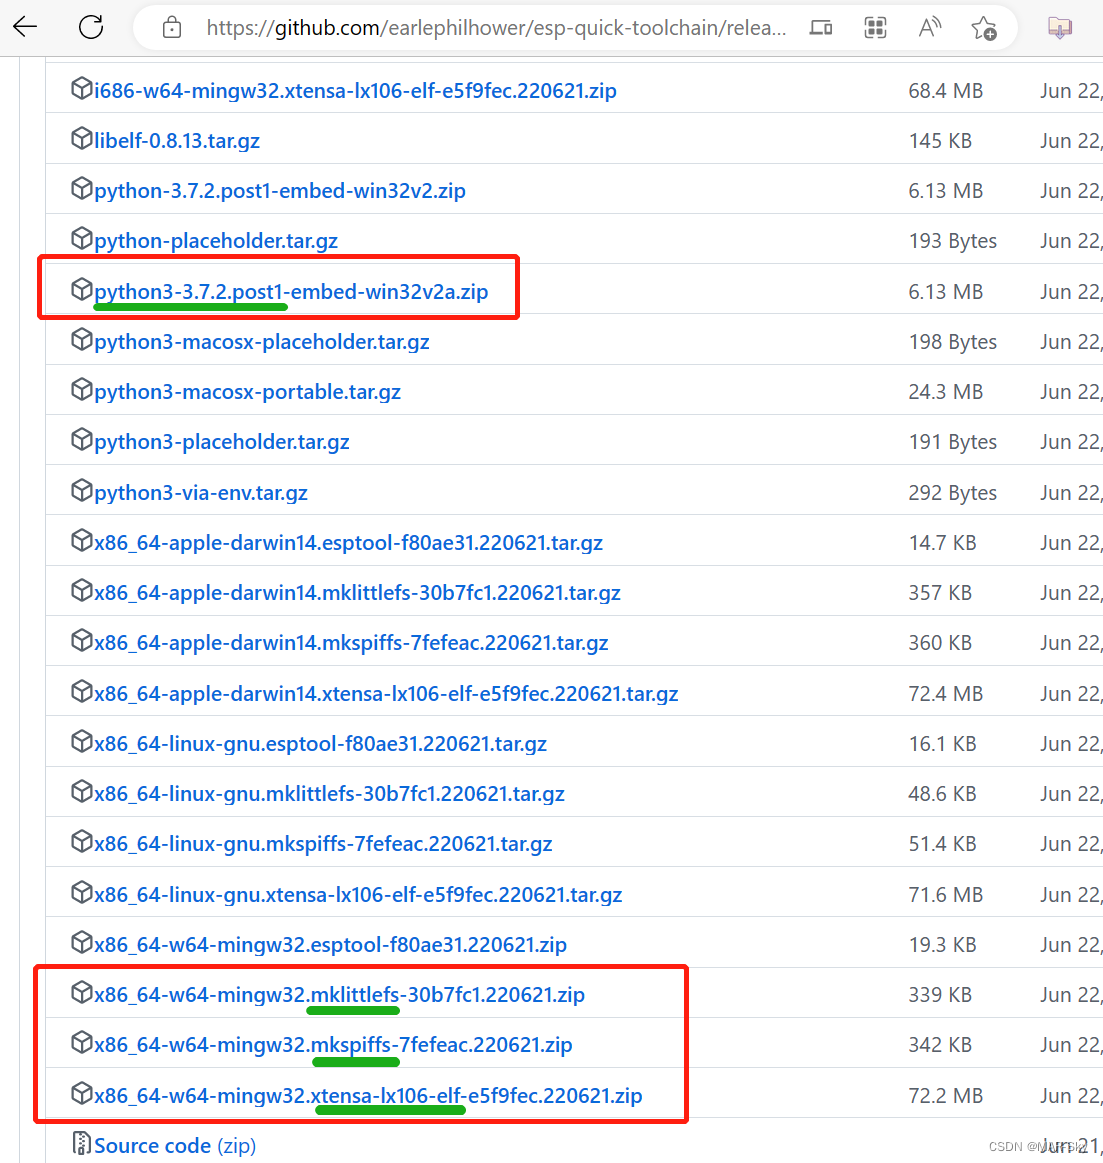Download Source code (zip)

tap(175, 1146)
